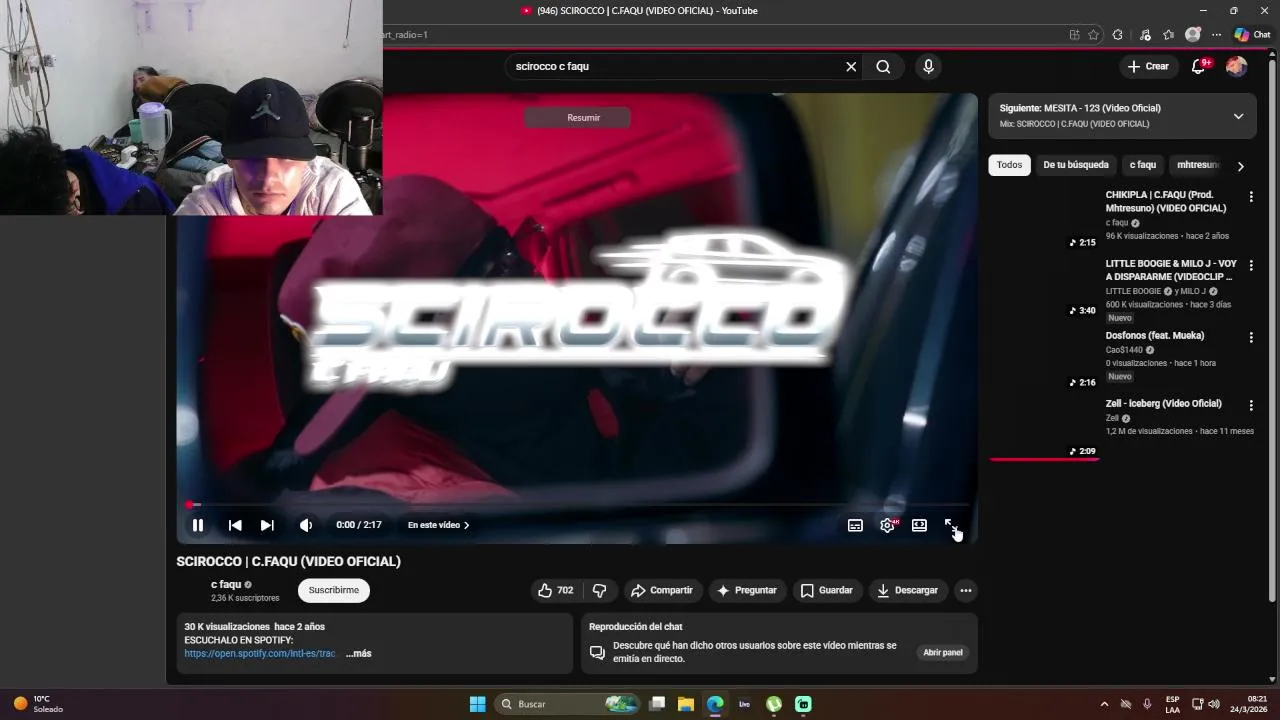Open the more actions three-dot menu
The width and height of the screenshot is (1280, 720).
[965, 591]
